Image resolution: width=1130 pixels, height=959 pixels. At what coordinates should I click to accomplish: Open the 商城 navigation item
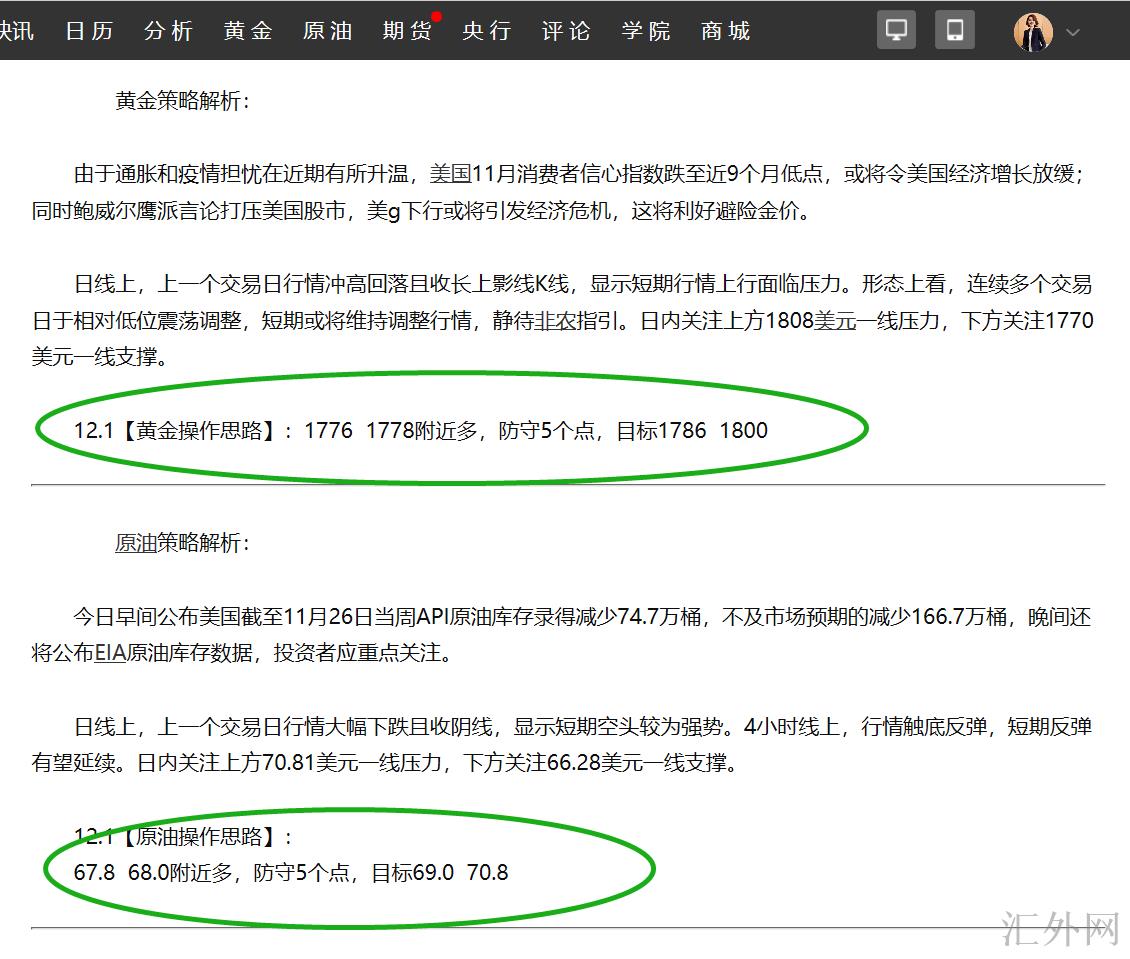[x=725, y=31]
